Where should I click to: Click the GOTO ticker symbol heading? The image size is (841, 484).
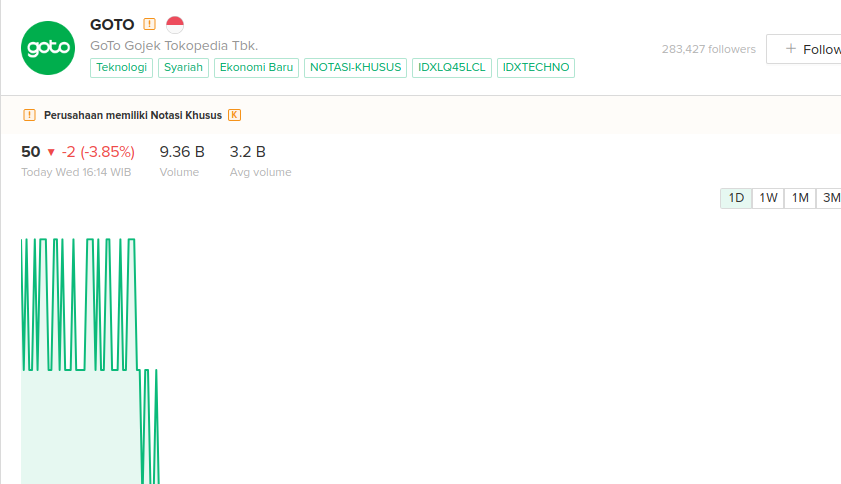pyautogui.click(x=112, y=25)
